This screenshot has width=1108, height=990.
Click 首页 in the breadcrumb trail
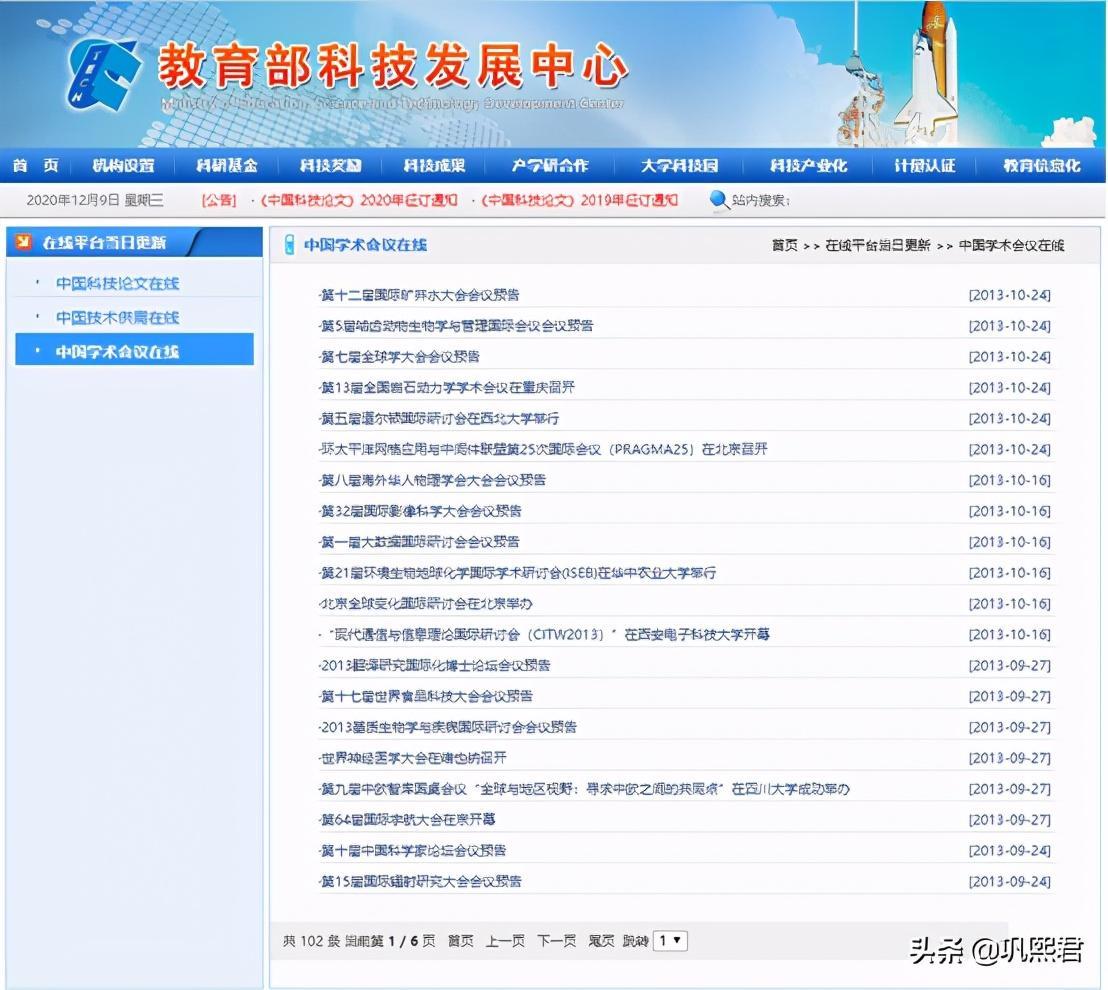[784, 245]
